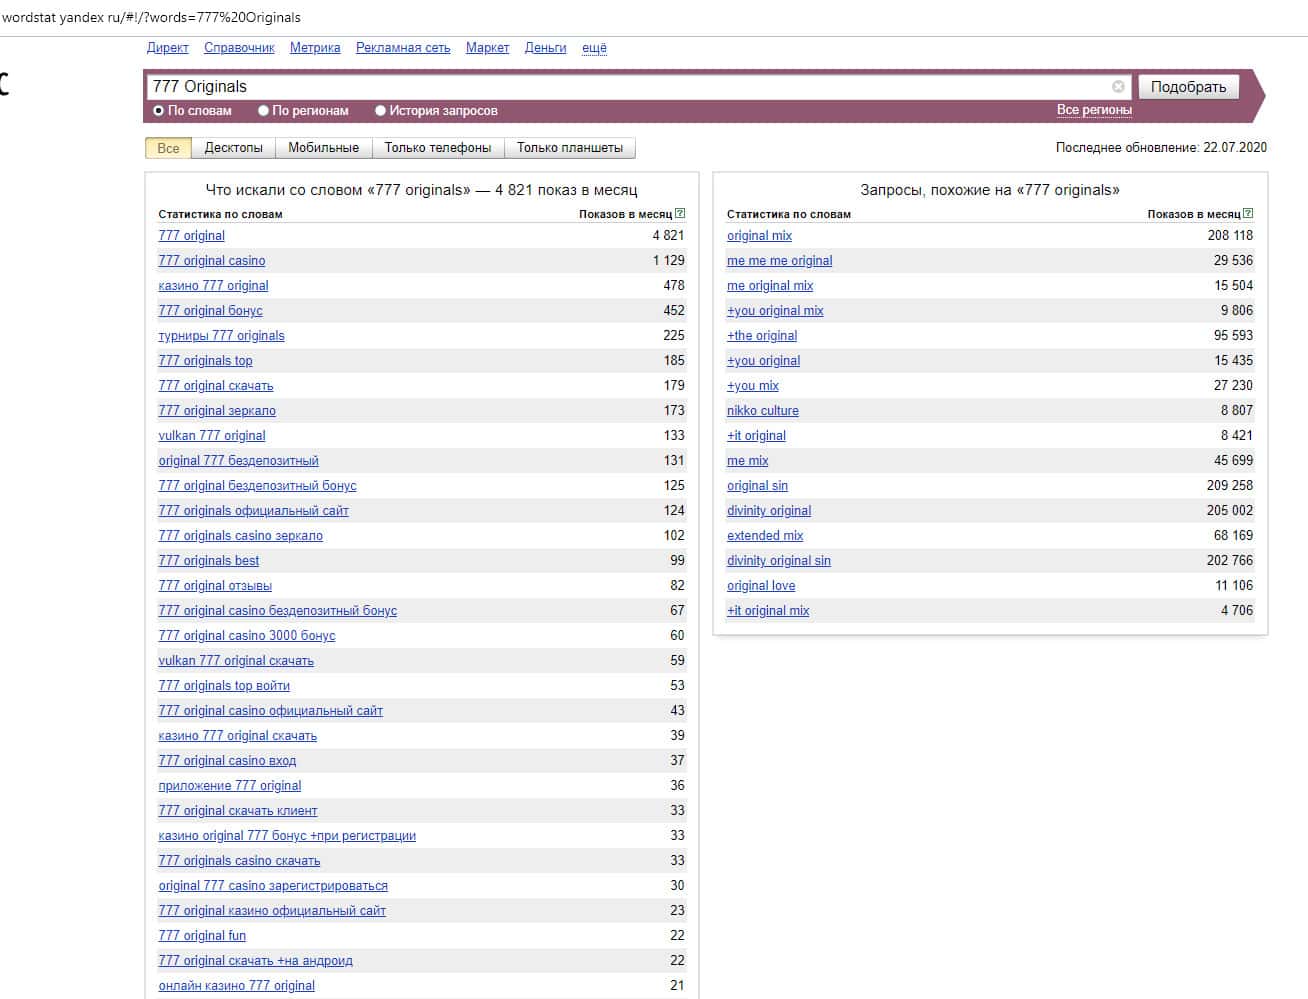Select the "Только планшеты" tab
The width and height of the screenshot is (1308, 999).
coord(569,148)
